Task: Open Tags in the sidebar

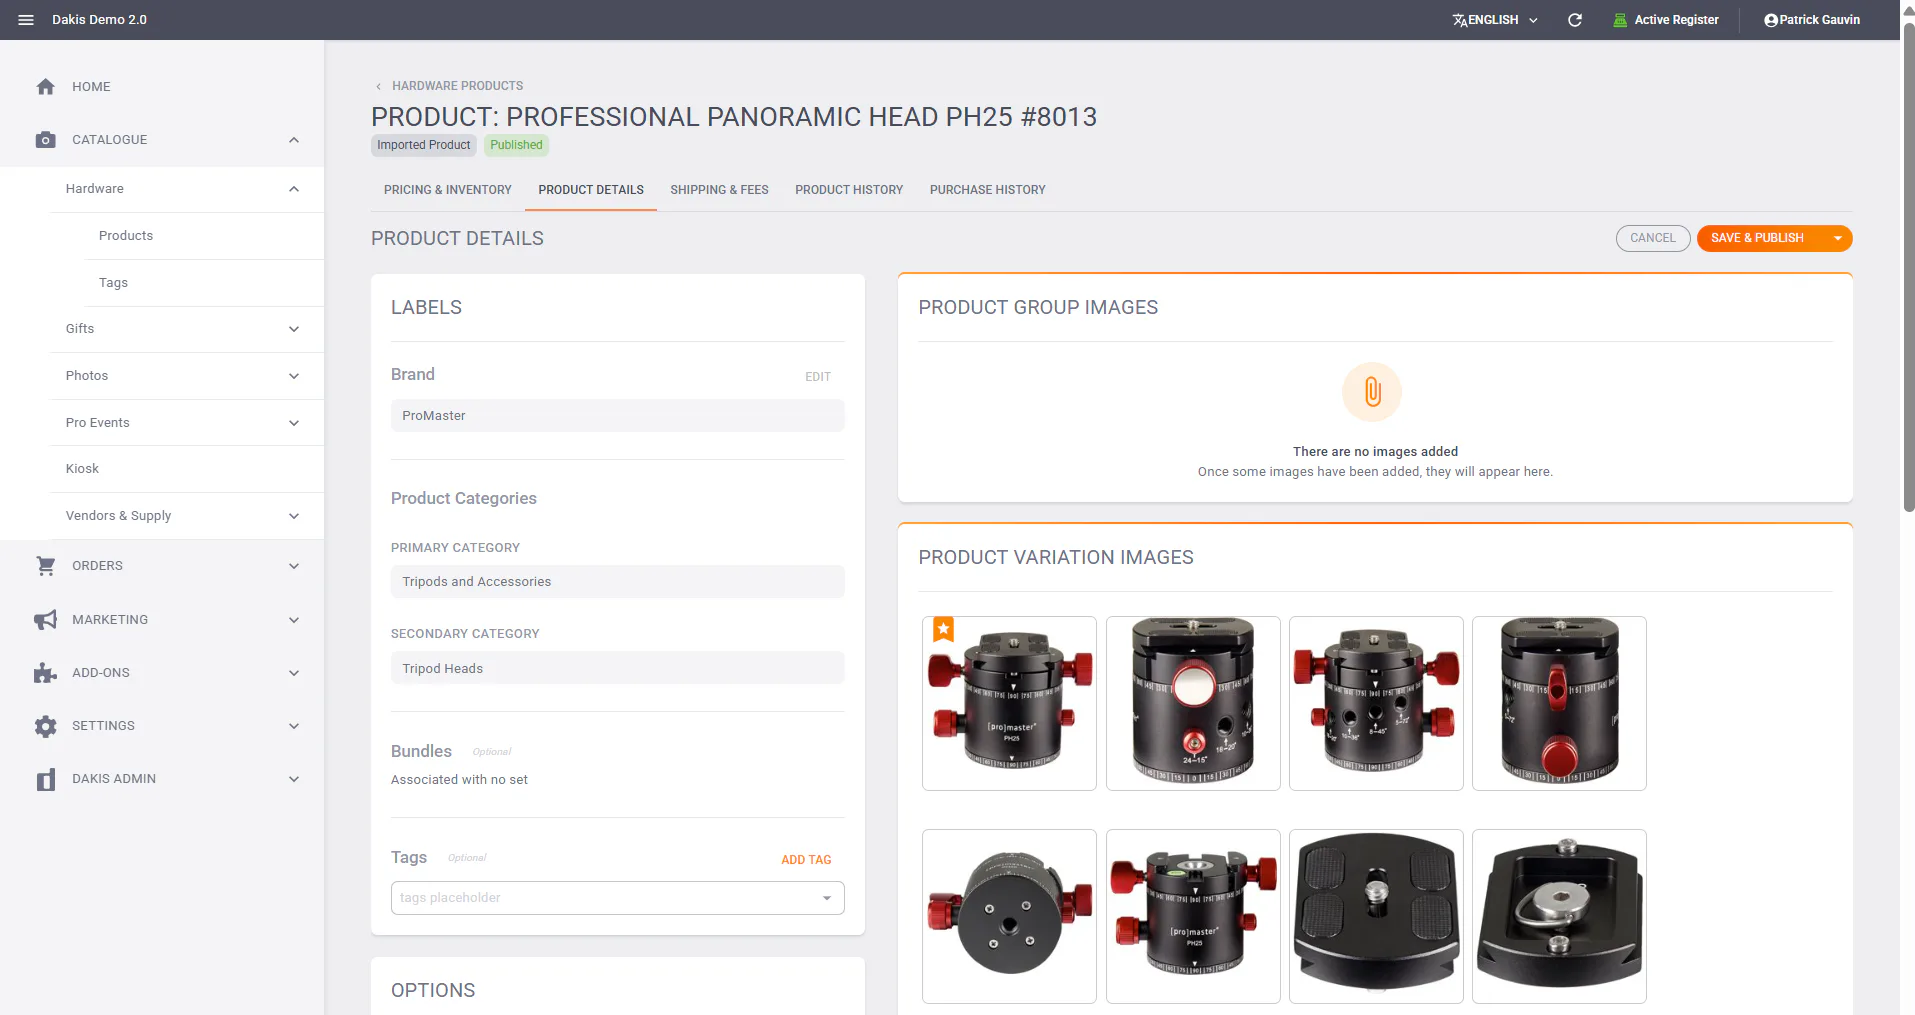Action: point(113,283)
